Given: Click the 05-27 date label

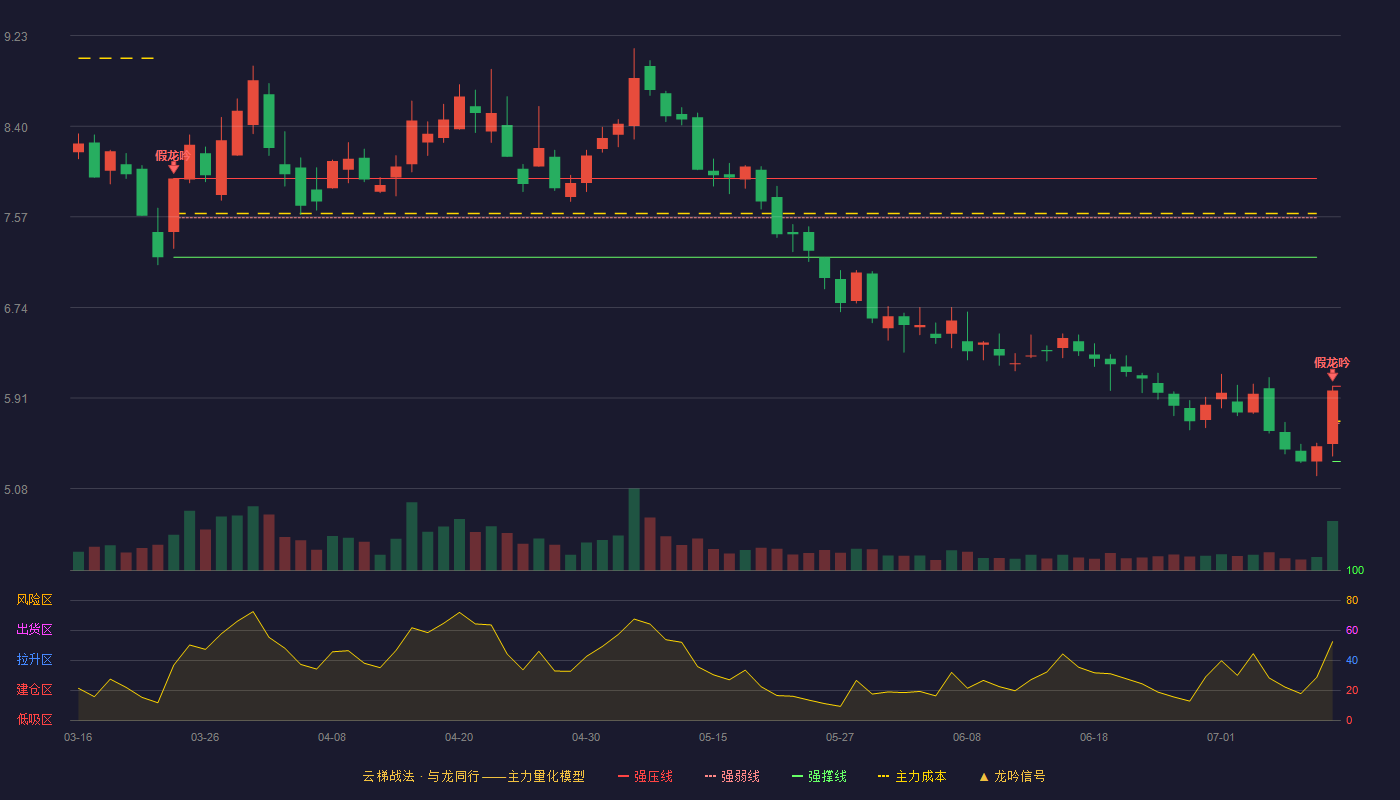Looking at the screenshot, I should coord(840,737).
